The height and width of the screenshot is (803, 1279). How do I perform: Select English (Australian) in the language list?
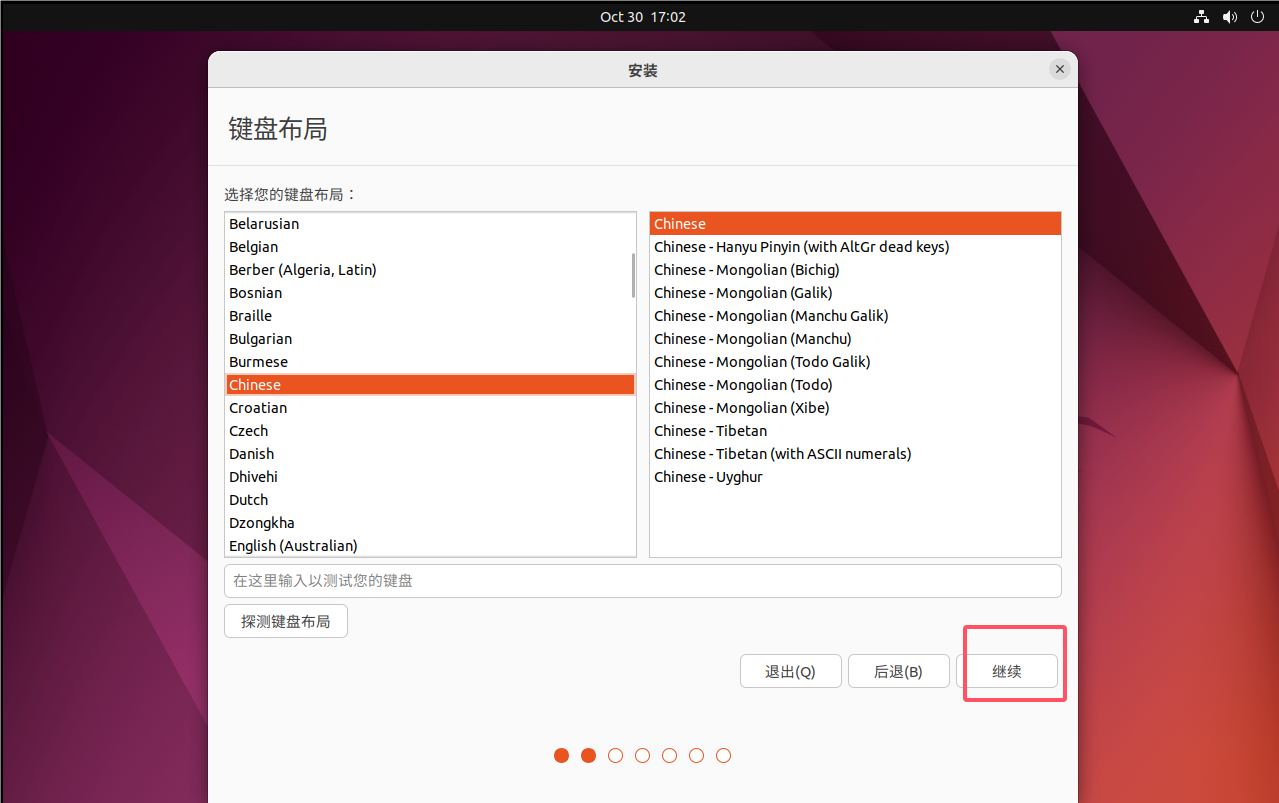coord(430,546)
